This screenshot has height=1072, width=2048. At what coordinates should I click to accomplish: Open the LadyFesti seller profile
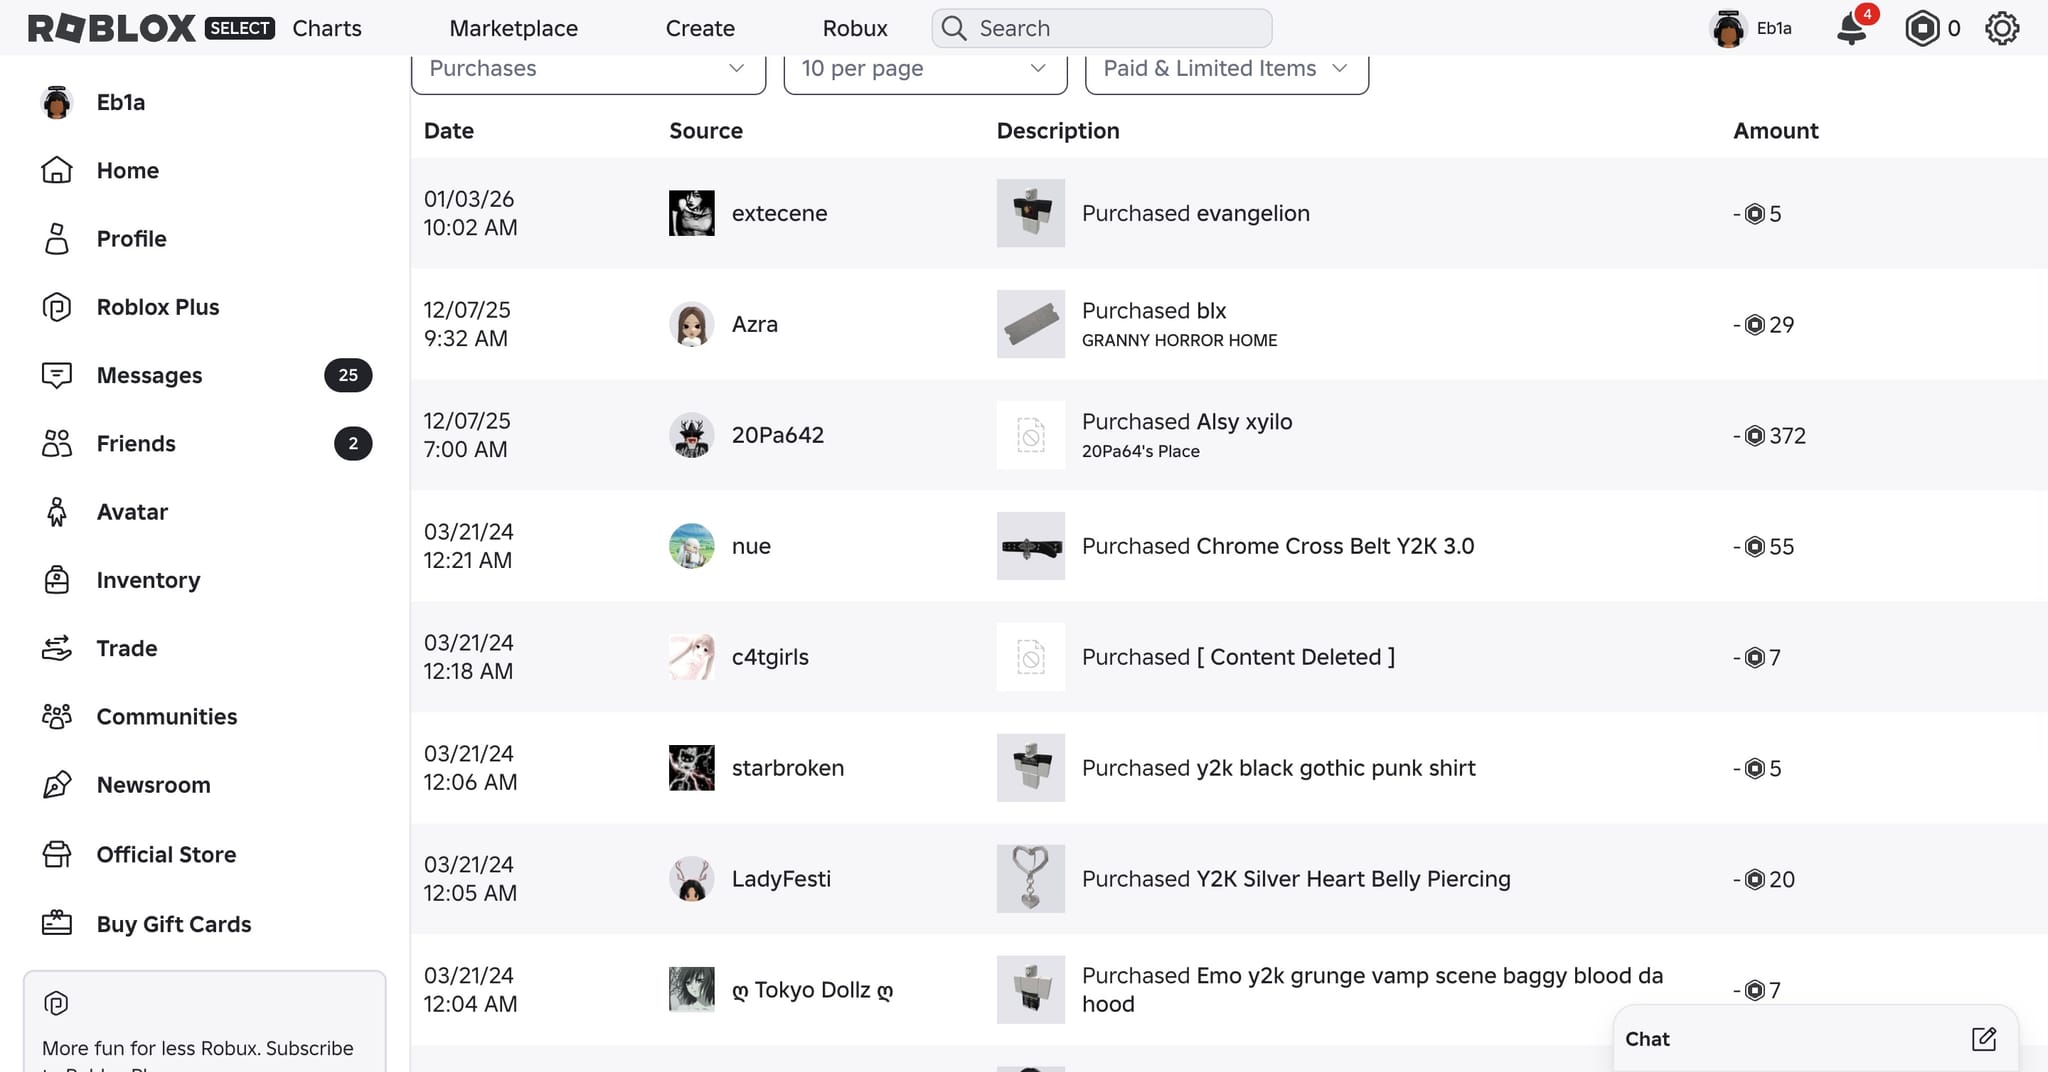pyautogui.click(x=781, y=879)
